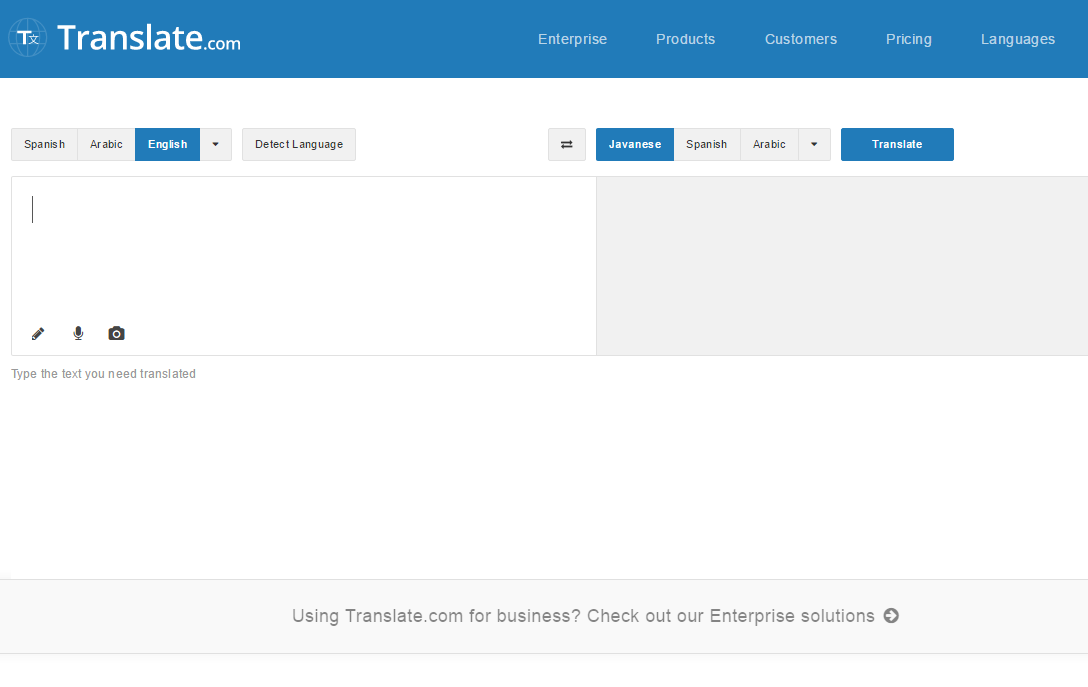This screenshot has height=687, width=1088.
Task: Open the Enterprise menu item
Action: tap(572, 39)
